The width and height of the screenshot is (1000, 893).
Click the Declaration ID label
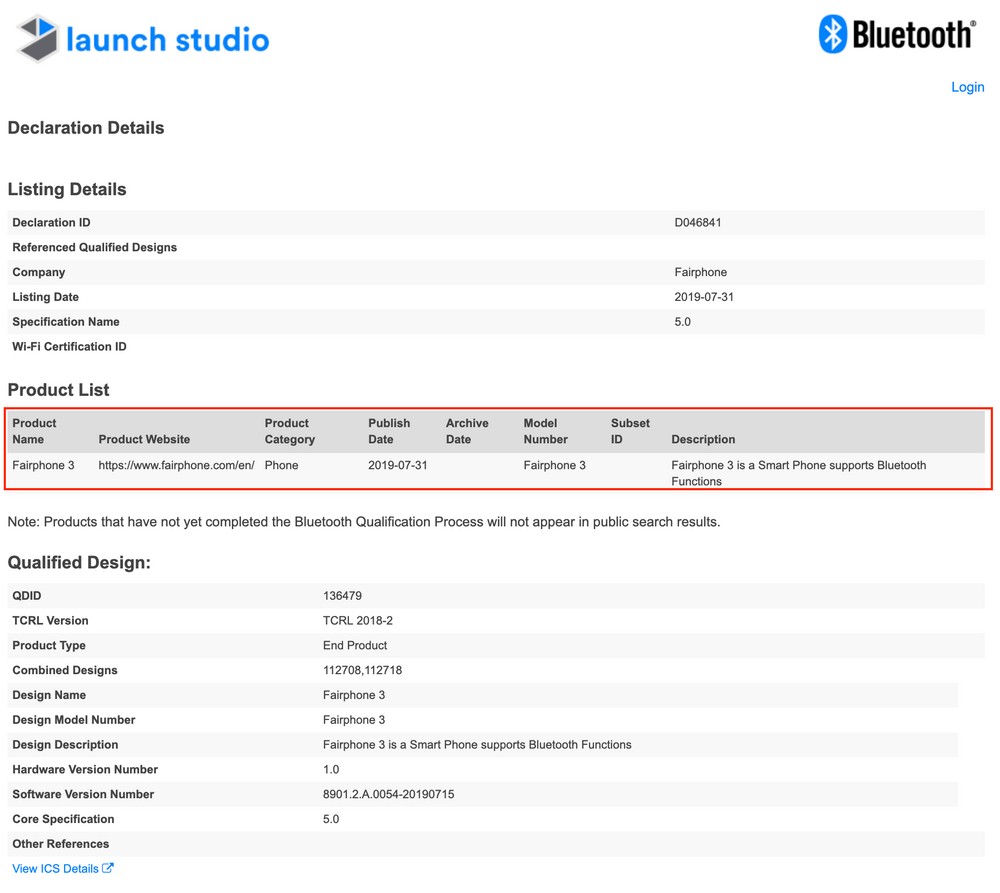click(51, 223)
